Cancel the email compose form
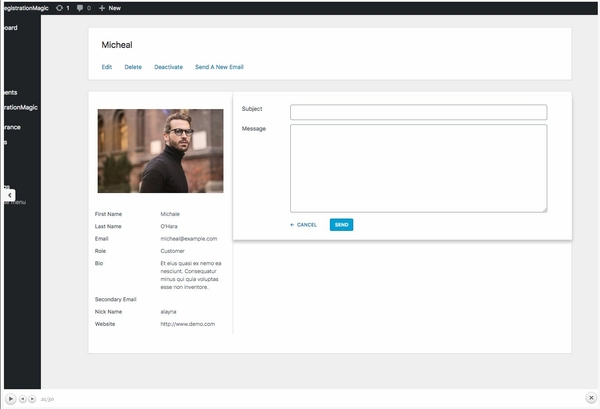Image resolution: width=600 pixels, height=409 pixels. [x=303, y=225]
